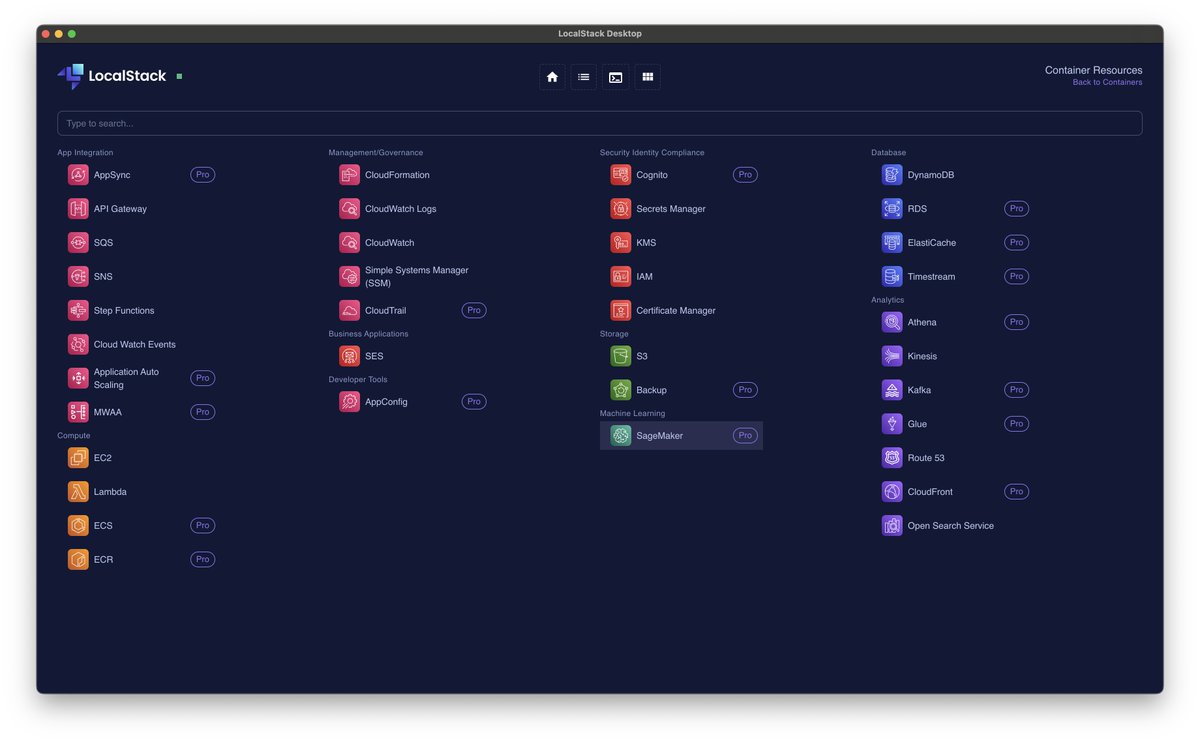This screenshot has width=1200, height=742.
Task: Select the CloudWatch Logs icon
Action: 349,209
